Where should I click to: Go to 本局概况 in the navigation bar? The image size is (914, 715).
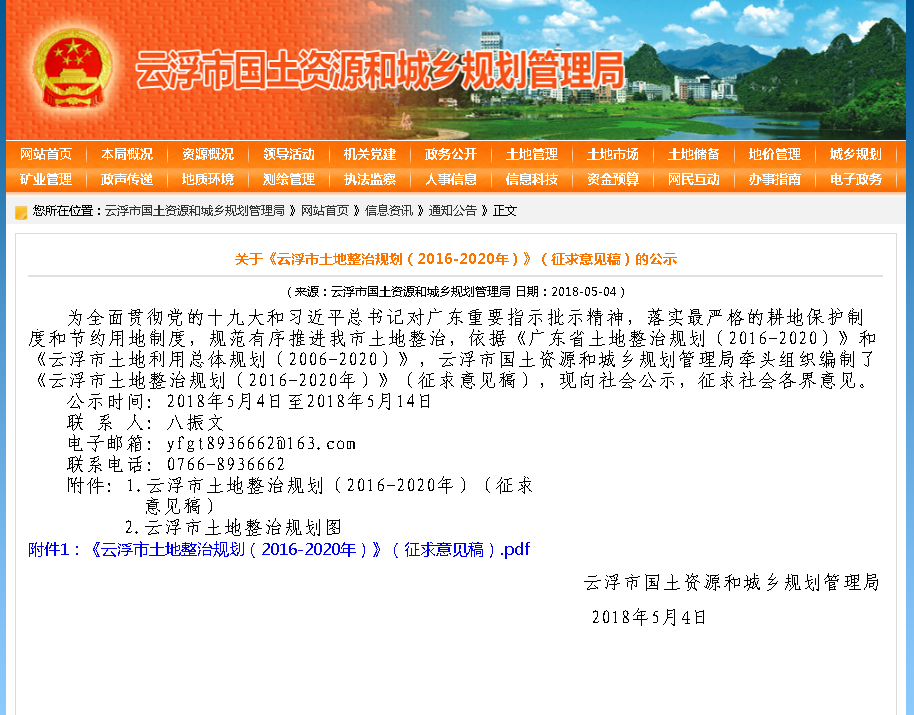[127, 154]
